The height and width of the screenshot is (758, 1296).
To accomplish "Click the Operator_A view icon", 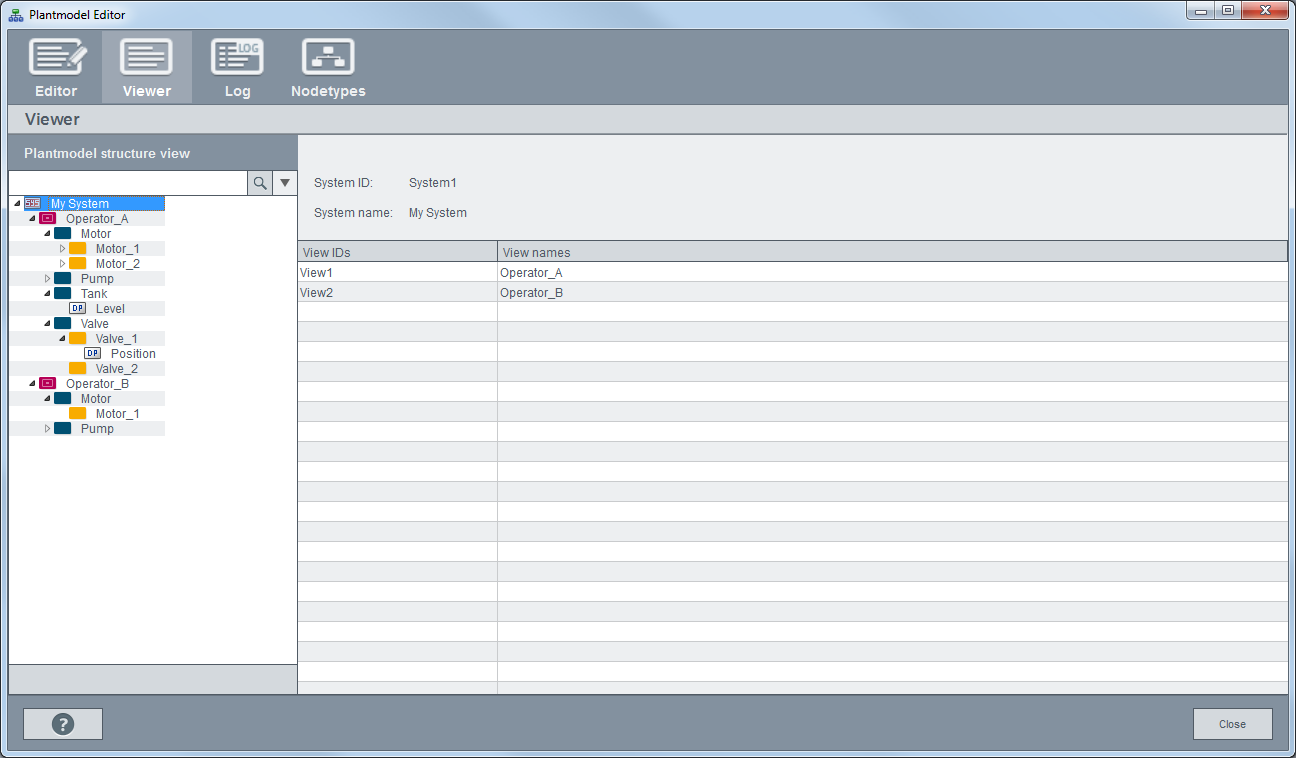I will (47, 219).
